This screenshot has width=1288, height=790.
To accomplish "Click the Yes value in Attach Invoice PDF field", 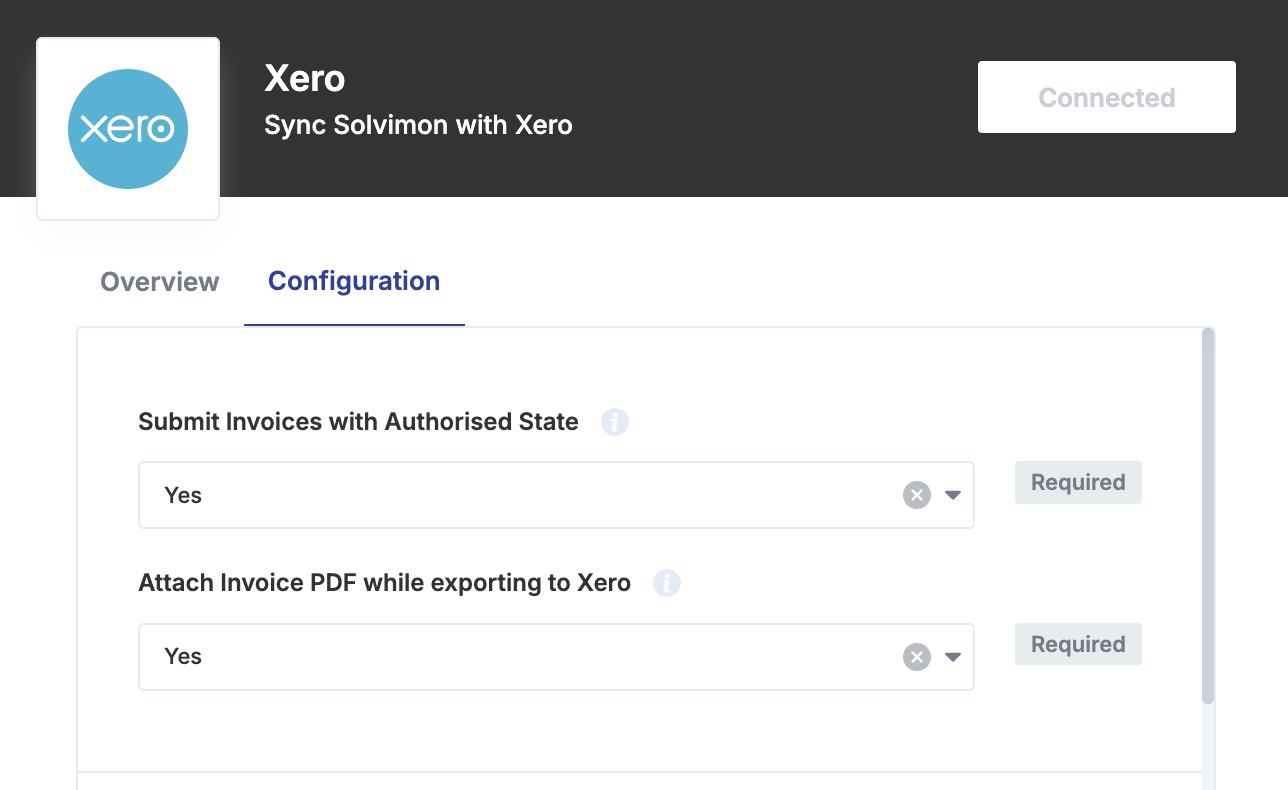I will tap(183, 657).
